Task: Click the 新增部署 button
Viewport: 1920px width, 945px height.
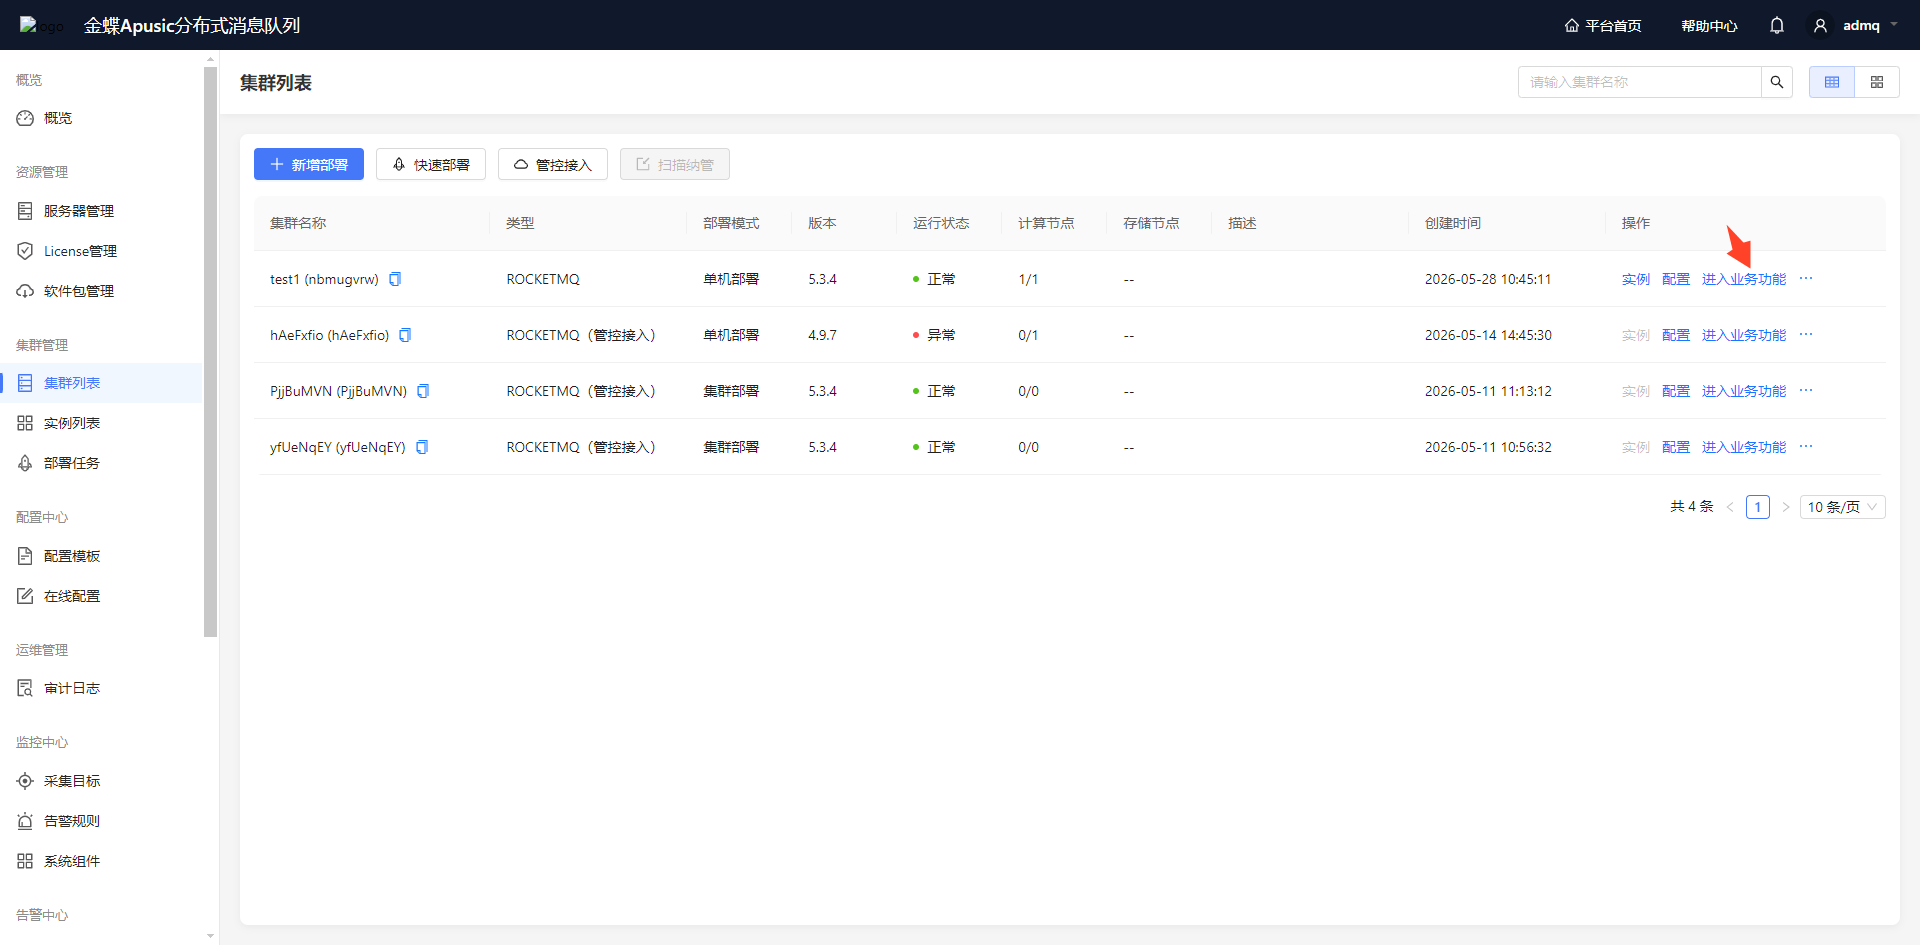Action: (x=309, y=164)
